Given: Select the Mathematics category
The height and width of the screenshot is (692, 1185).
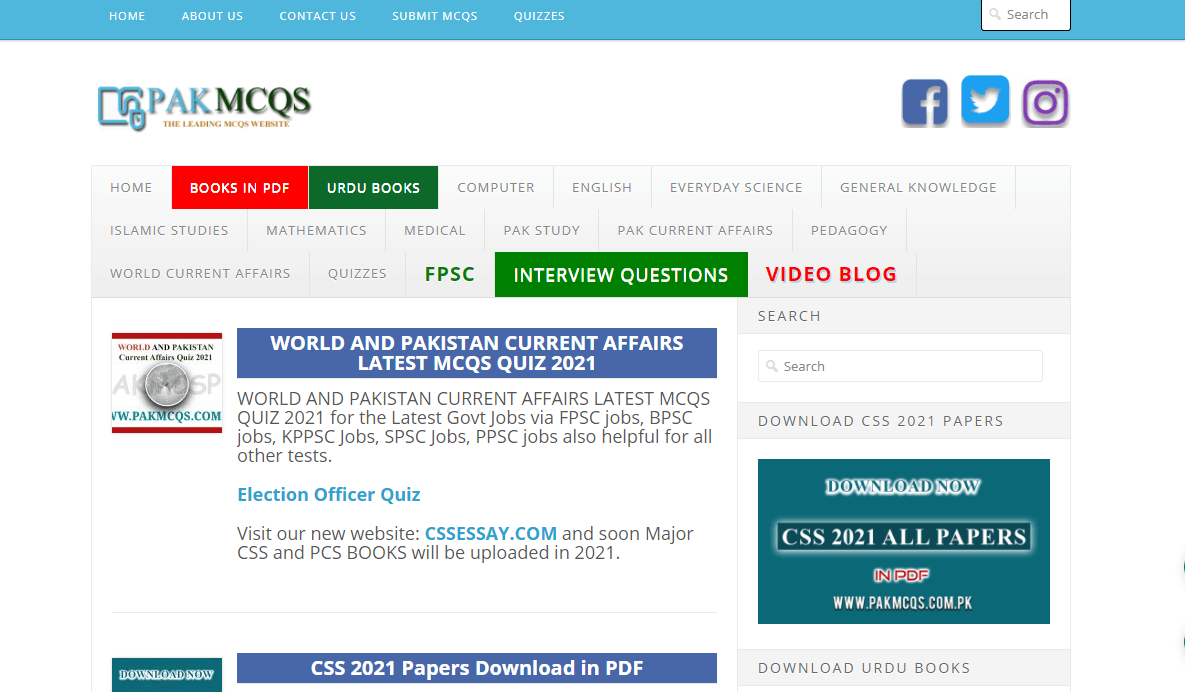Looking at the screenshot, I should click(316, 230).
